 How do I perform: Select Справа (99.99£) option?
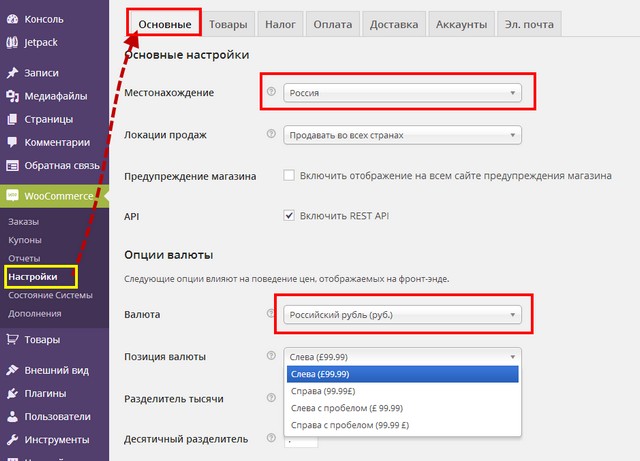pos(402,391)
